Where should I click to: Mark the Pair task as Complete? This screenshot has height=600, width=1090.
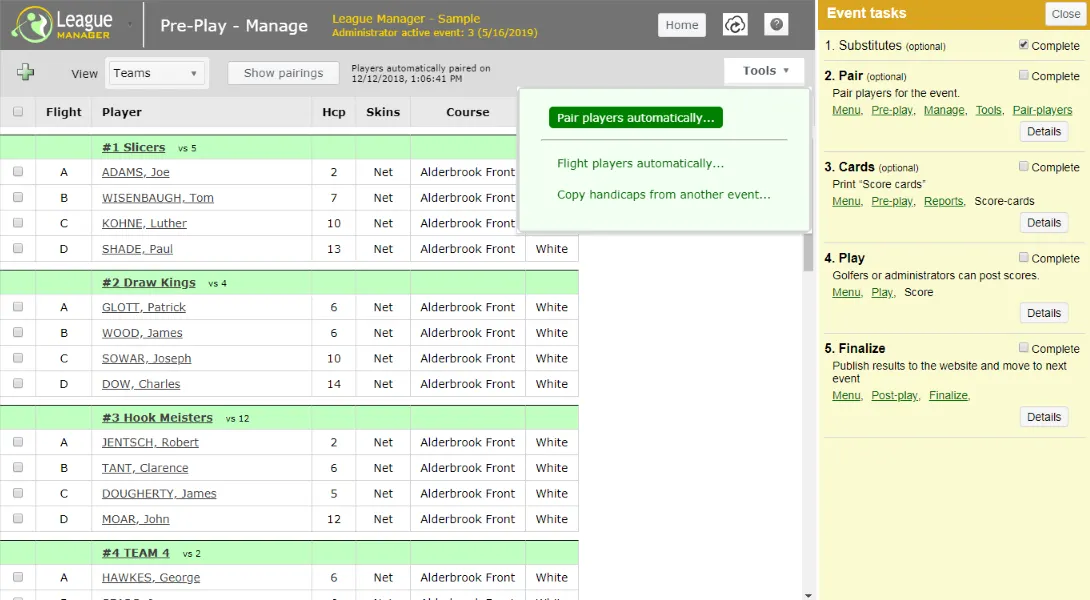pyautogui.click(x=1023, y=76)
